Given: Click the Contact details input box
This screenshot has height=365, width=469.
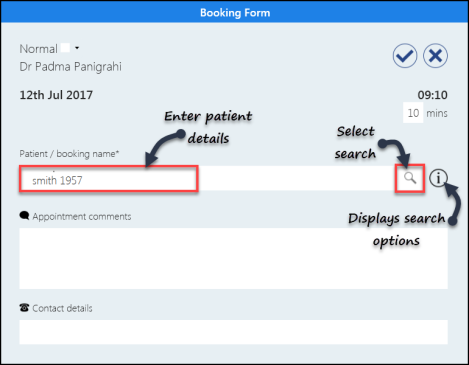Looking at the screenshot, I should tap(233, 332).
